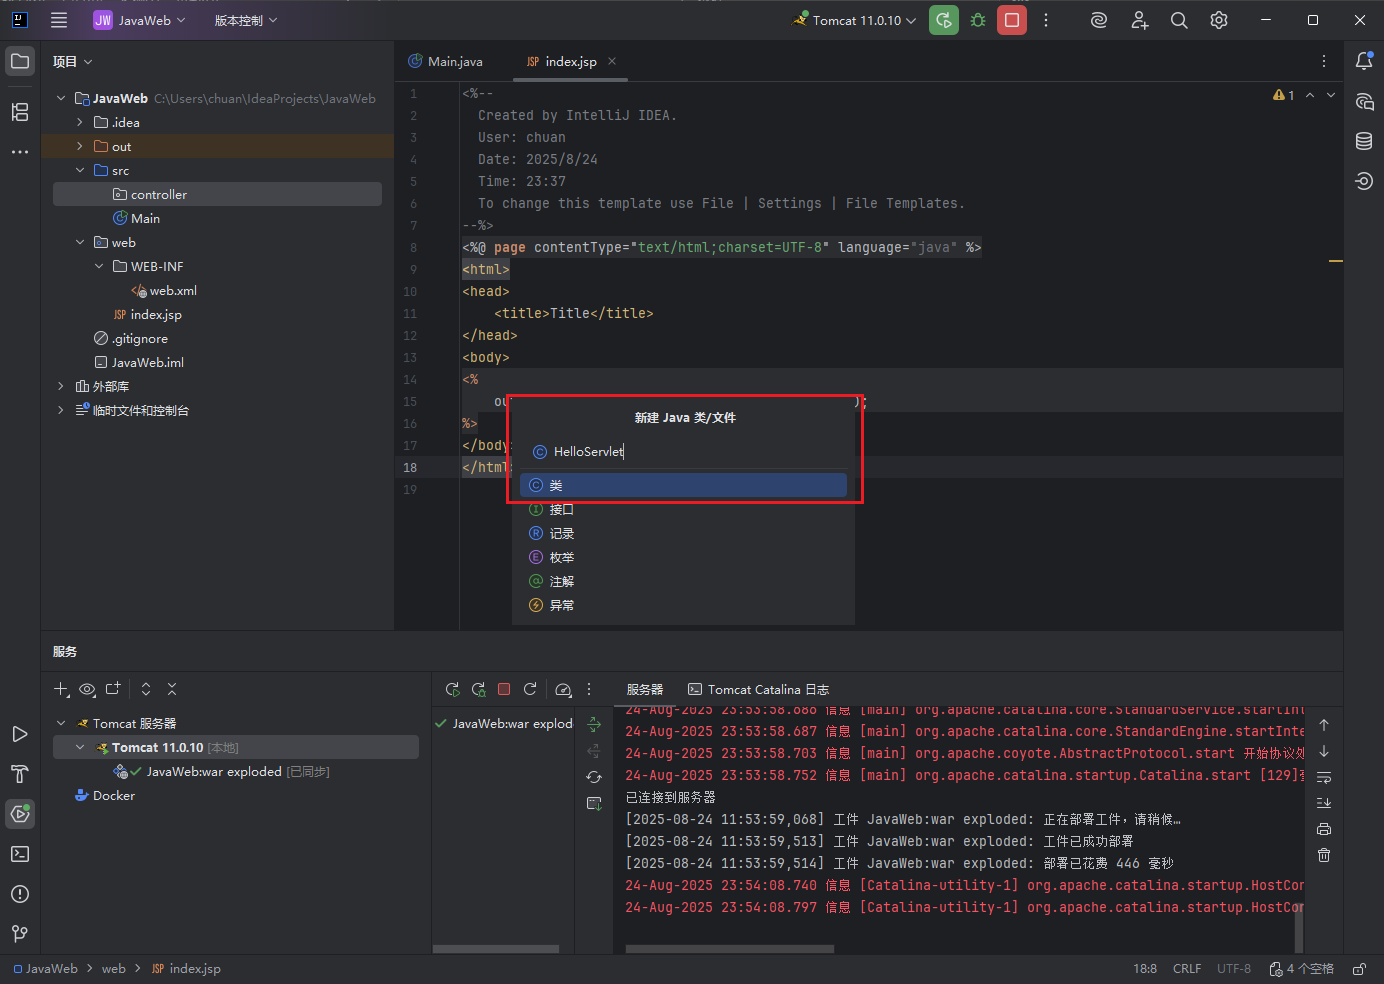Collapse the Tomcat 服务器 services node

coord(61,723)
